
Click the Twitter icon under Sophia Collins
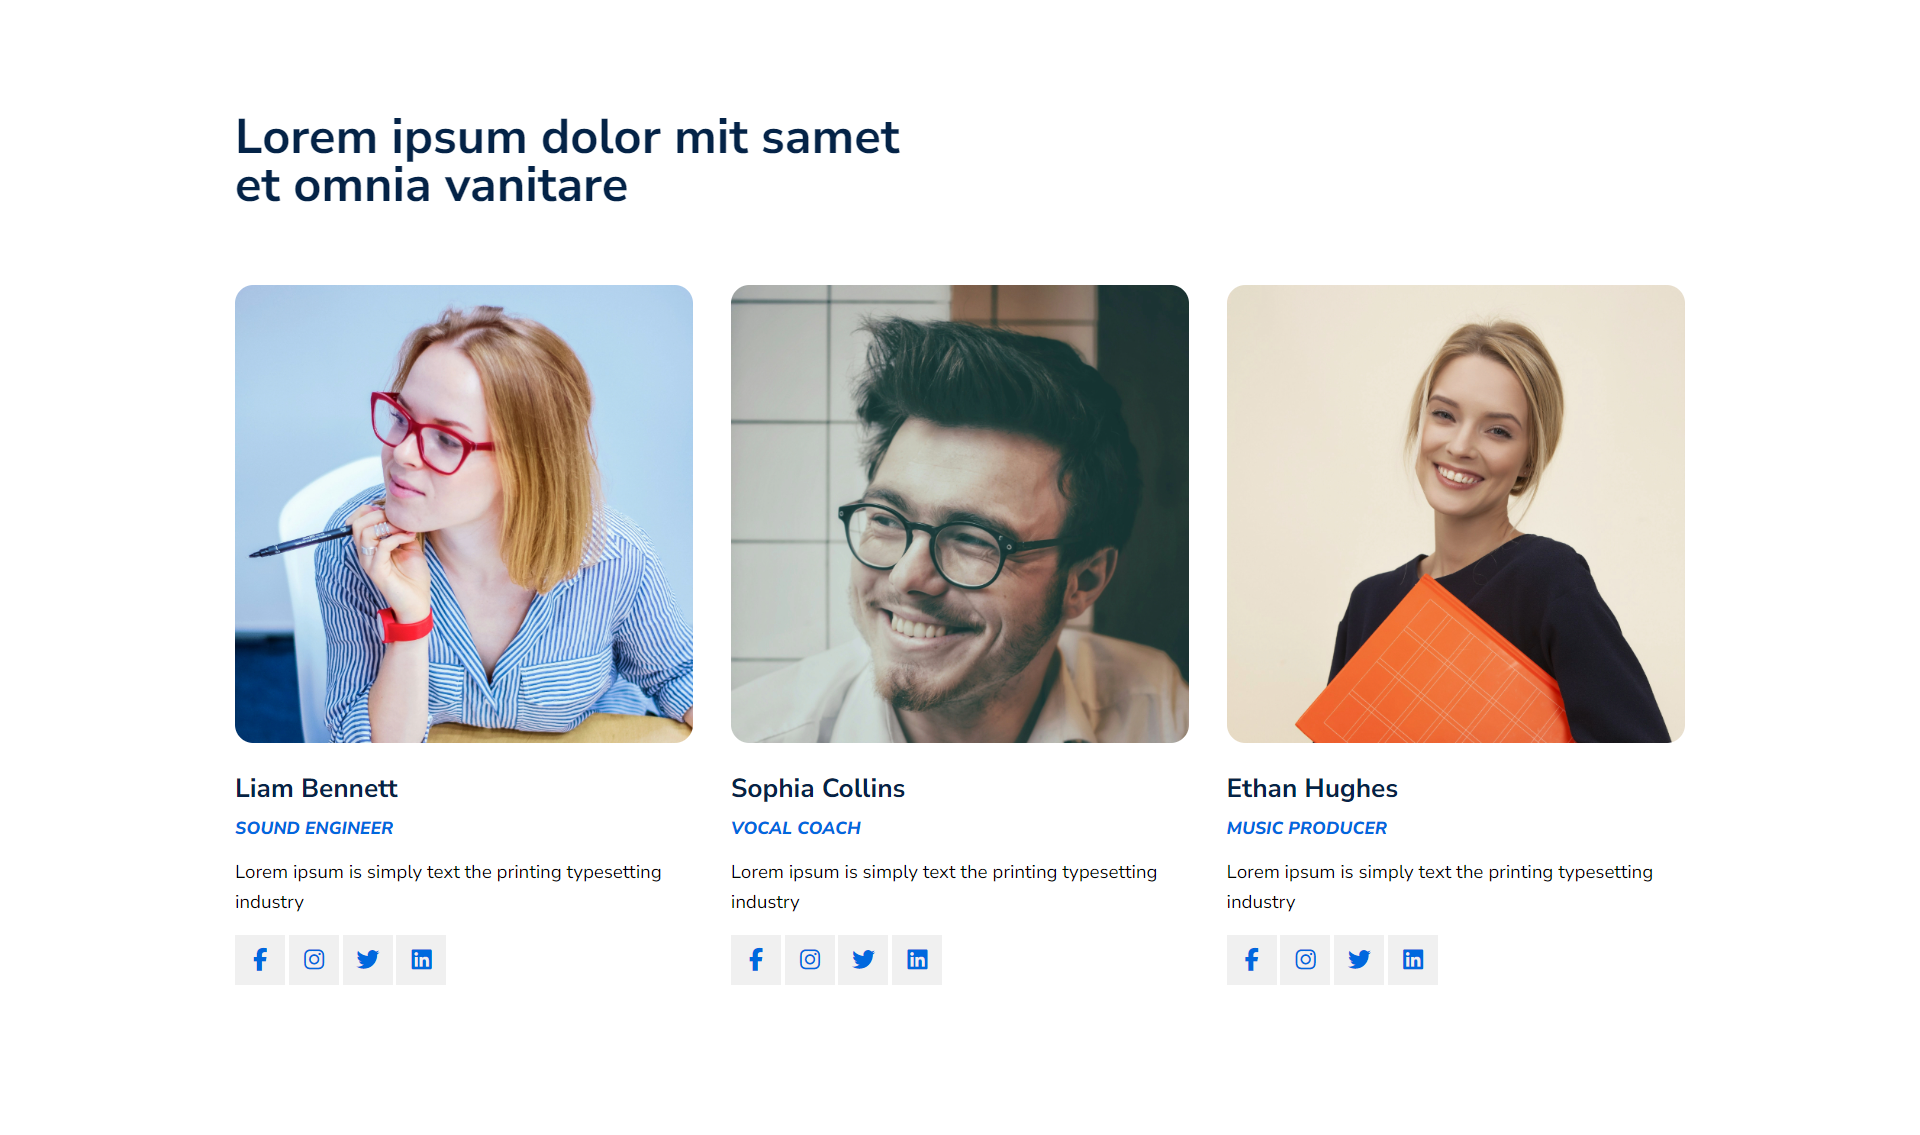863,959
